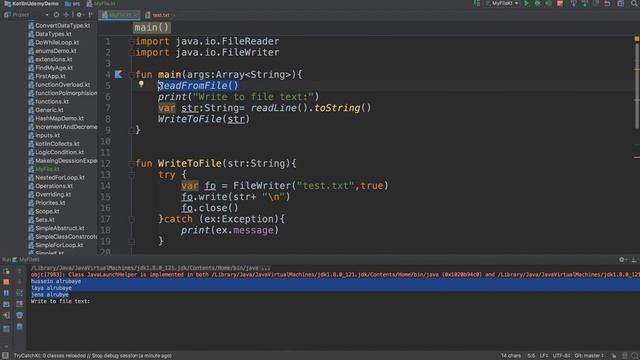Image resolution: width=640 pixels, height=360 pixels.
Task: Toggle soft-wrap icon in Run console
Action: [x=20, y=293]
